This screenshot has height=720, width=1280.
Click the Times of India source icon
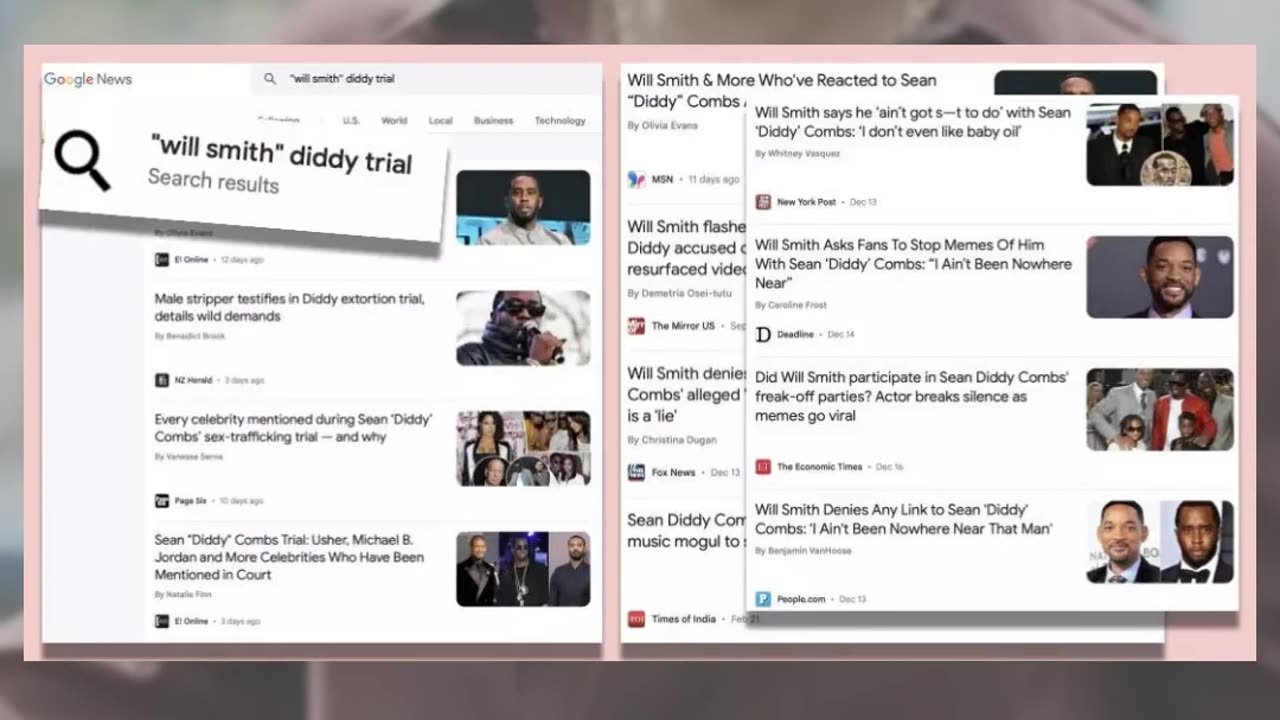coord(636,619)
